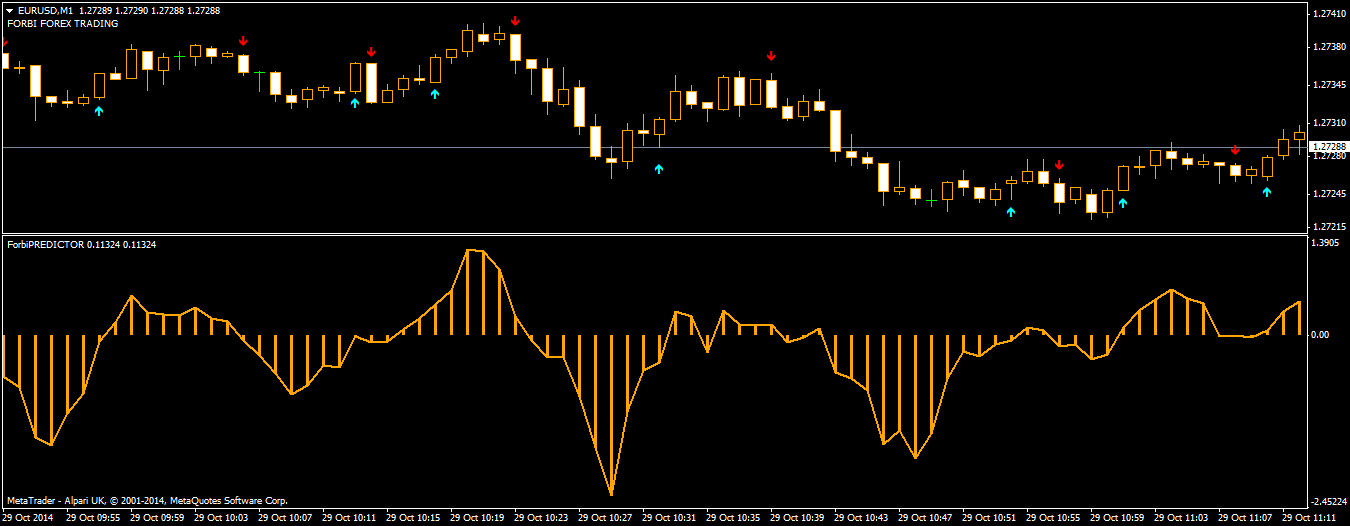
Task: Click the 1.27345 price scale value
Action: tap(1329, 85)
